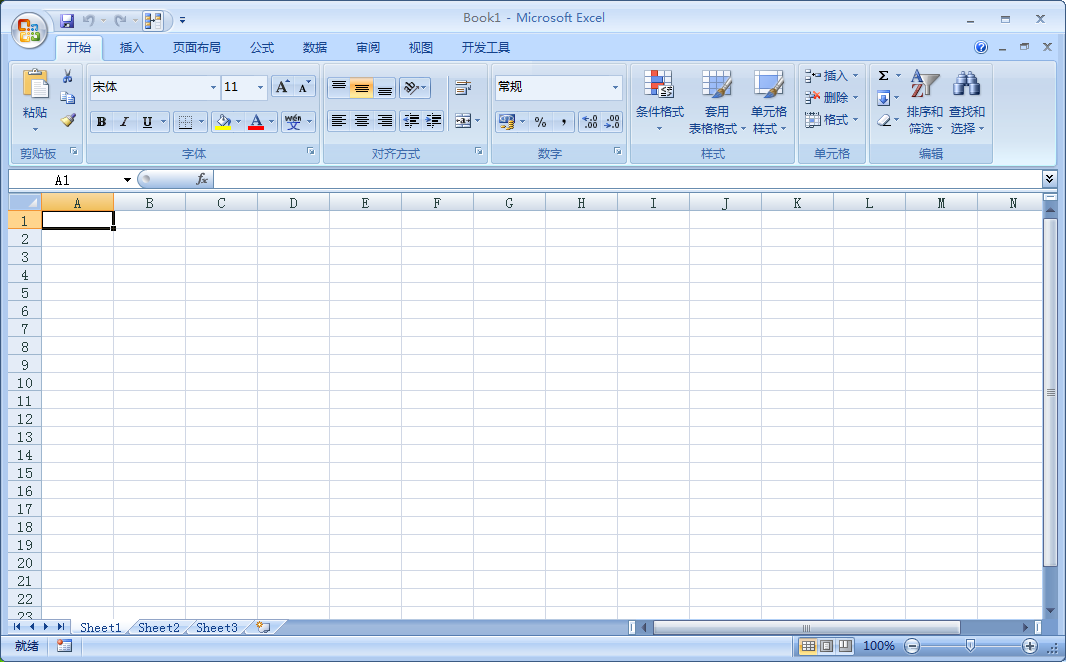Click the orientation (angled text) icon
The width and height of the screenshot is (1066, 662).
click(411, 87)
